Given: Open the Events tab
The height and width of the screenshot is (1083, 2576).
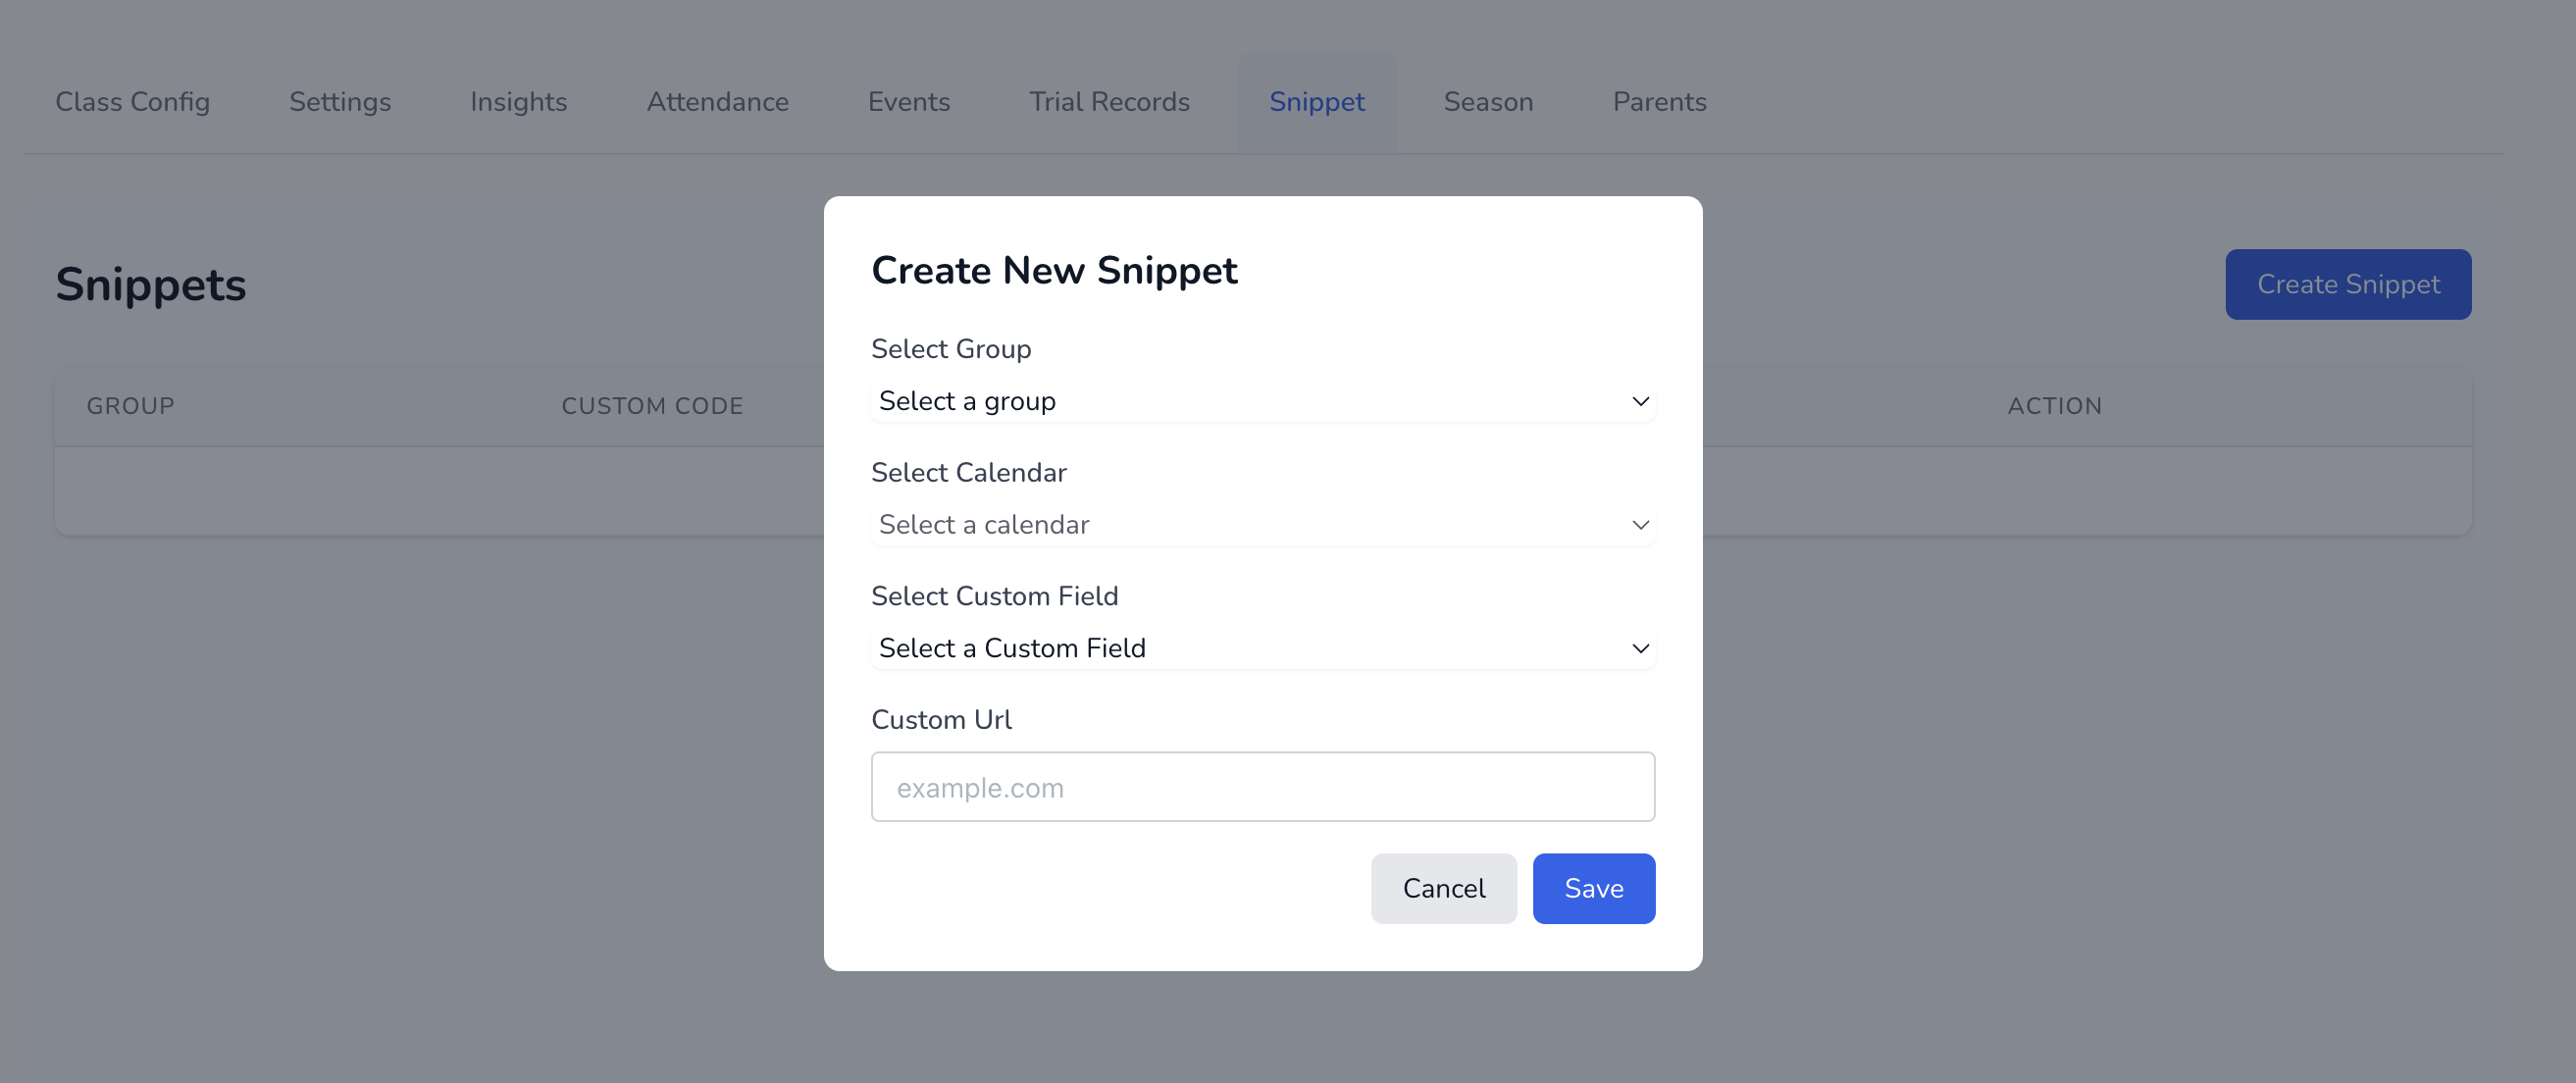Looking at the screenshot, I should (908, 102).
